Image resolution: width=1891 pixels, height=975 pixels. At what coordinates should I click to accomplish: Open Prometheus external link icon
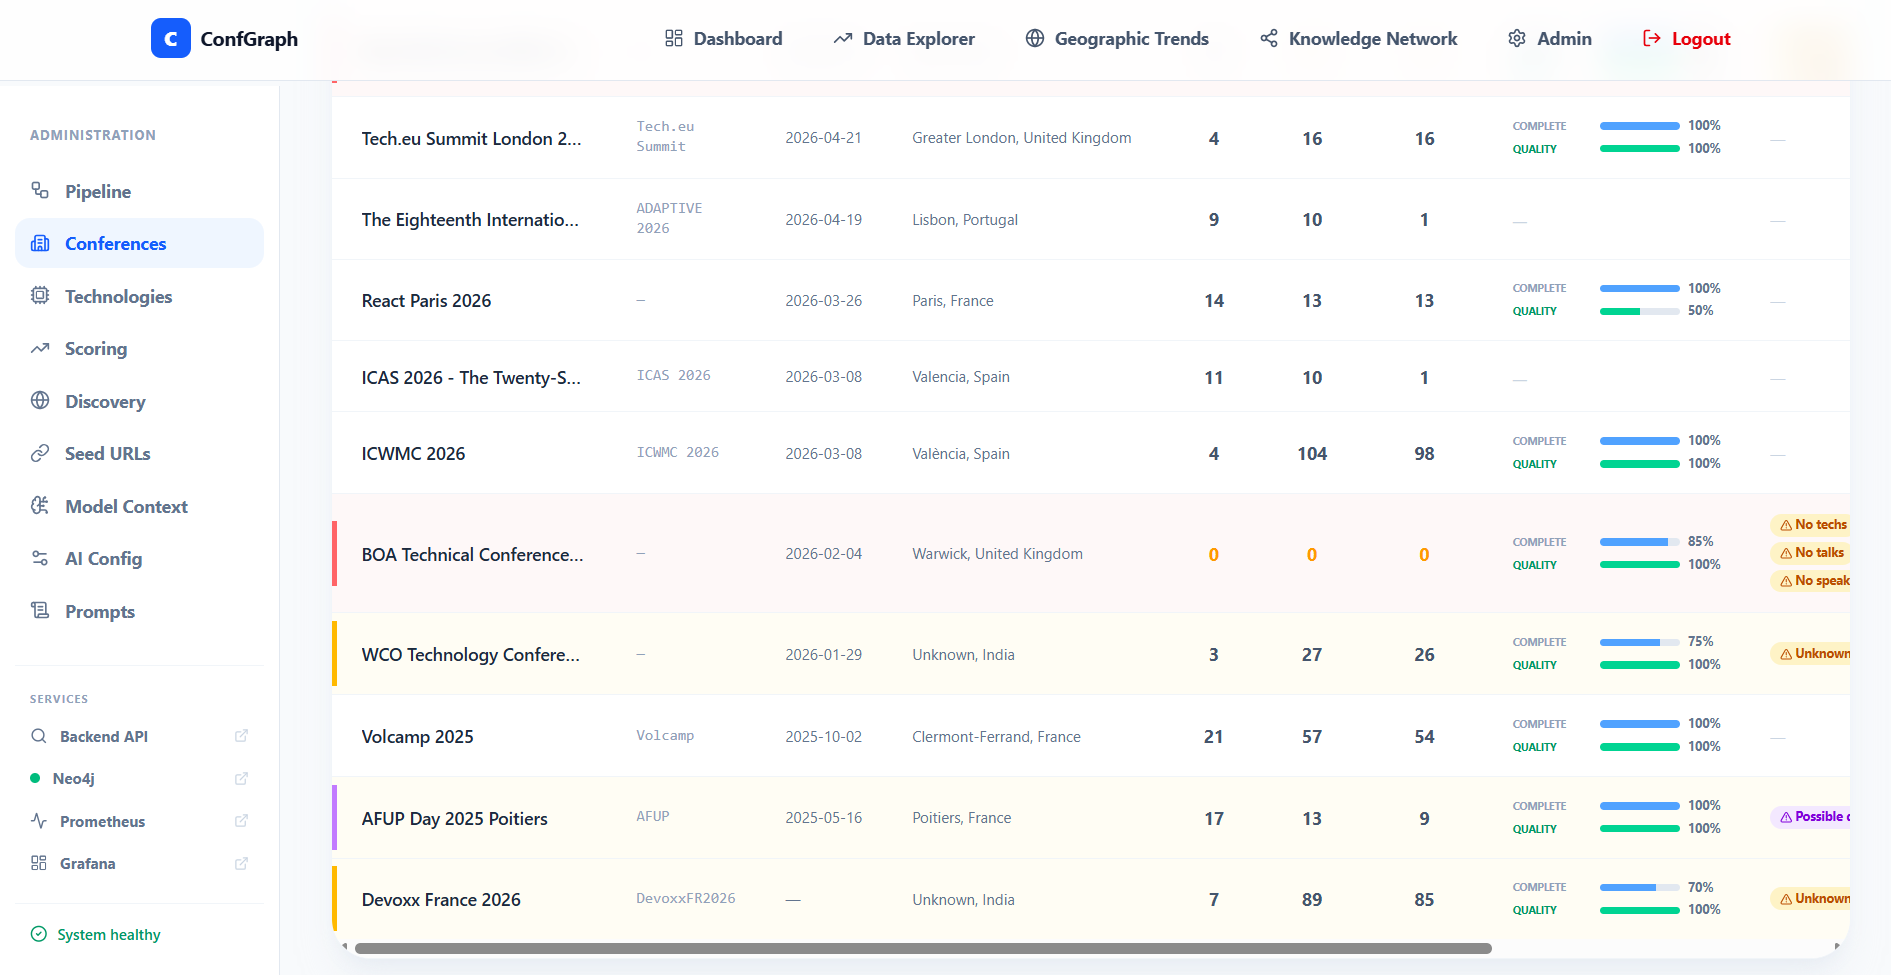(241, 821)
